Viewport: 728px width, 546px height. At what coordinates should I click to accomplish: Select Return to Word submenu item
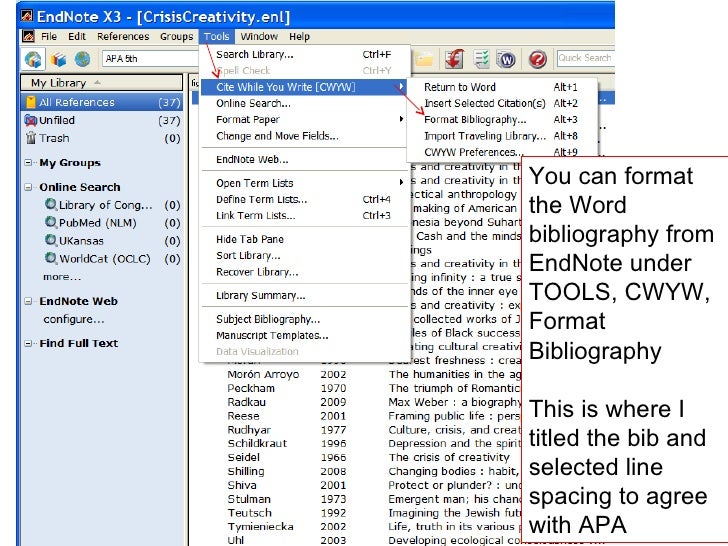[502, 87]
